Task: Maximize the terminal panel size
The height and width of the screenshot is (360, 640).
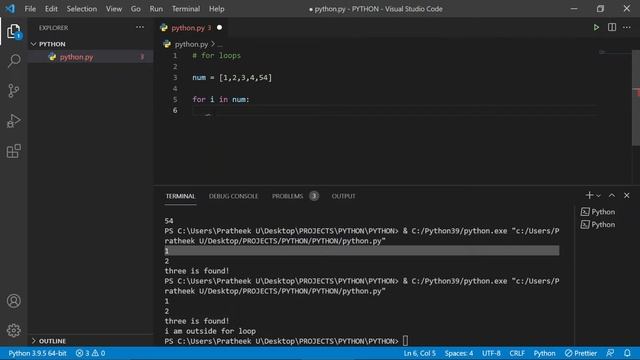Action: tap(611, 196)
